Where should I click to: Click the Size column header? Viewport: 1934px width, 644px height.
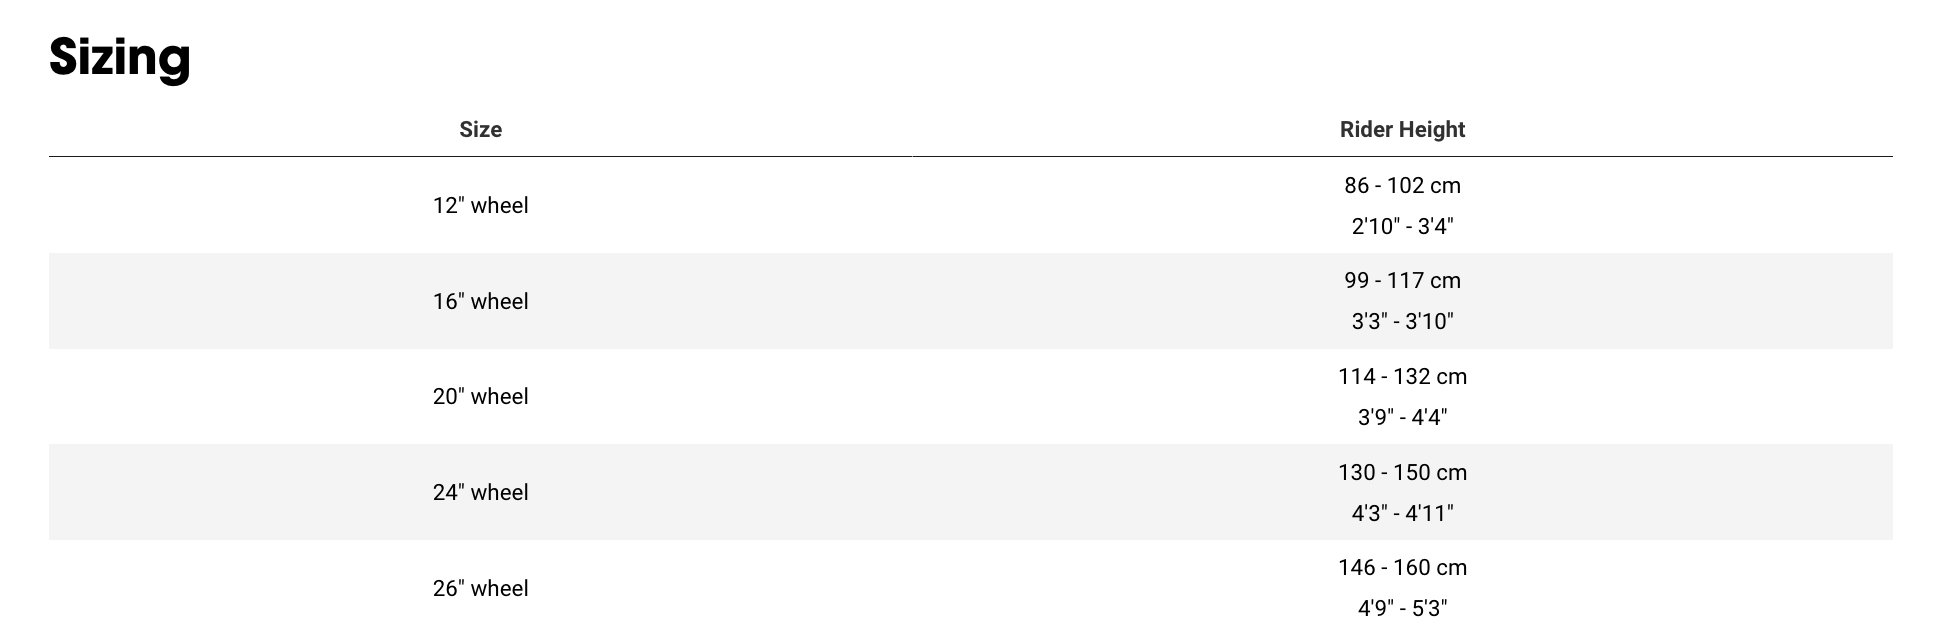pyautogui.click(x=480, y=129)
